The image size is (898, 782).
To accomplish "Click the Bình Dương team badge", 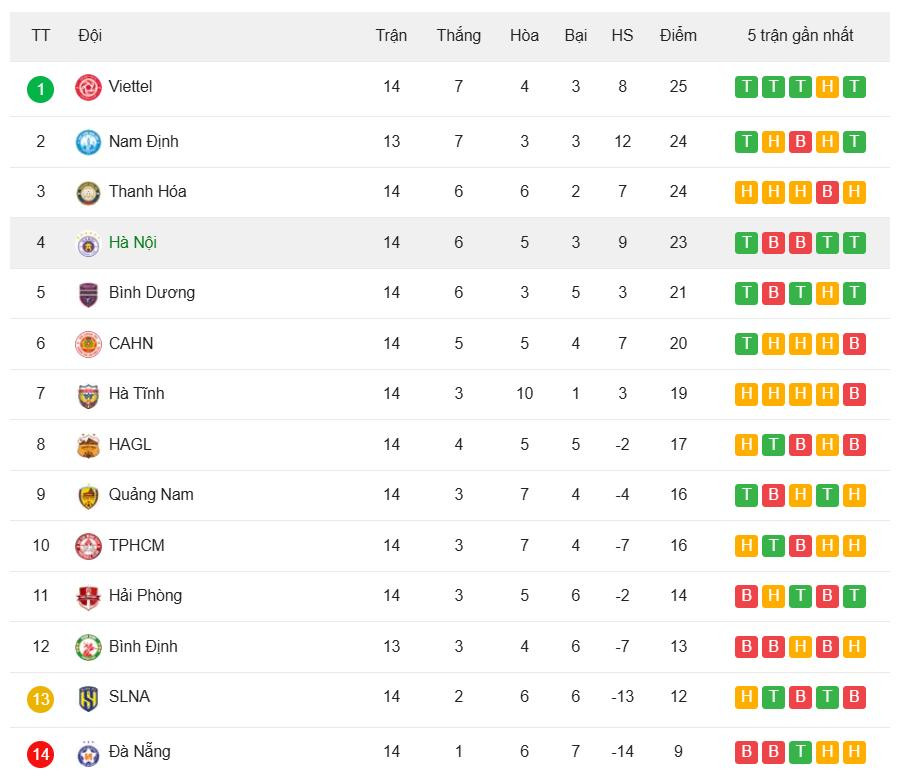I will pos(89,293).
